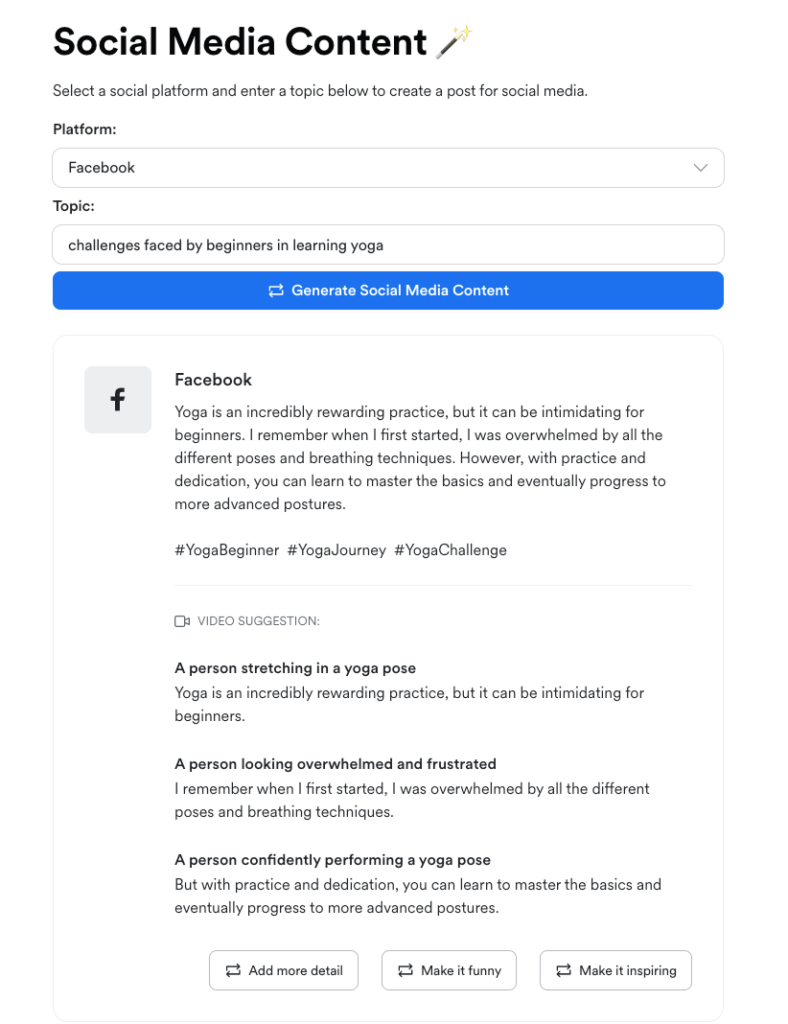788x1024 pixels.
Task: Click the Make it funny button
Action: tap(449, 970)
